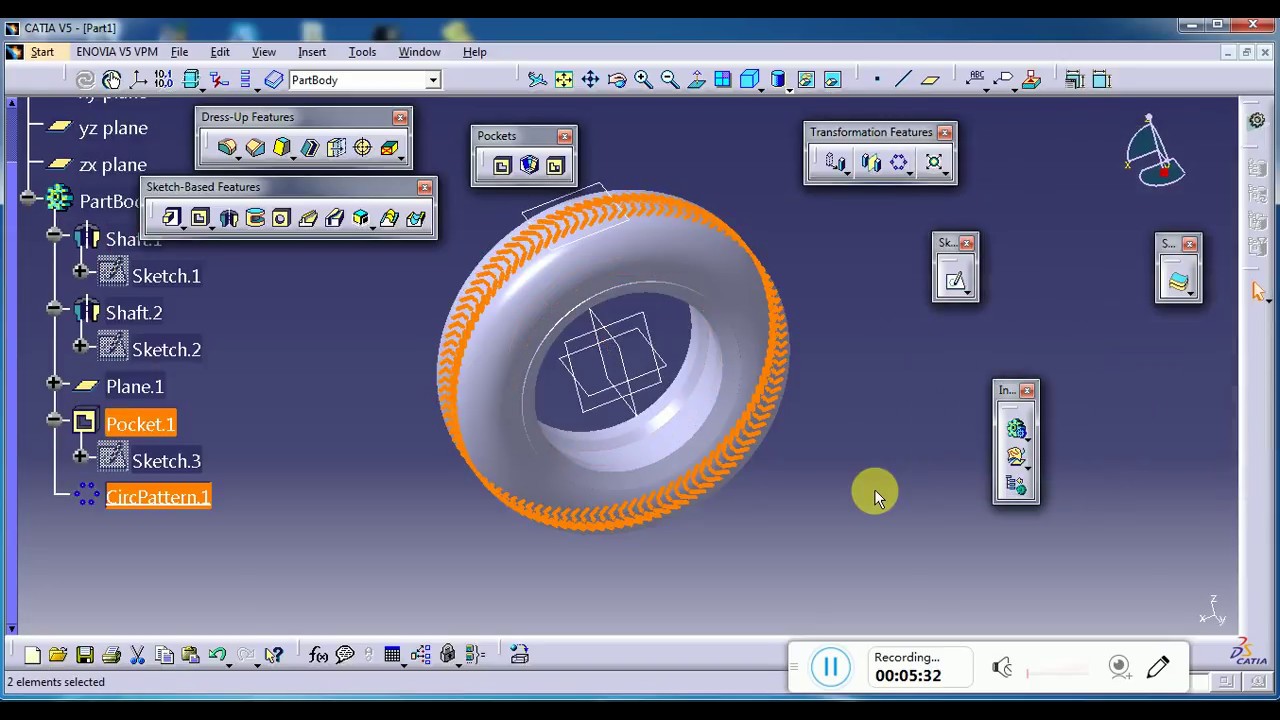Open the Start menu of CATIA

click(42, 52)
